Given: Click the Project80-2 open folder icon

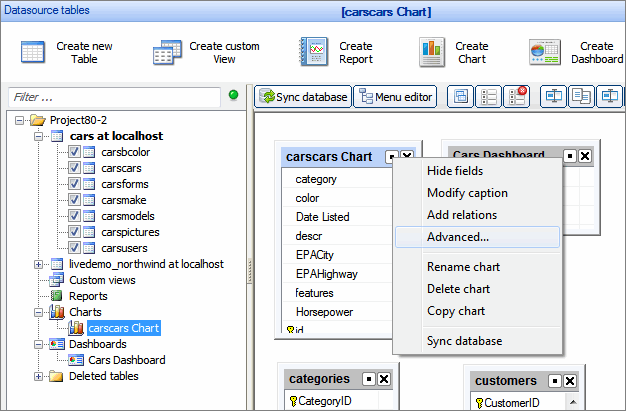Looking at the screenshot, I should point(38,120).
